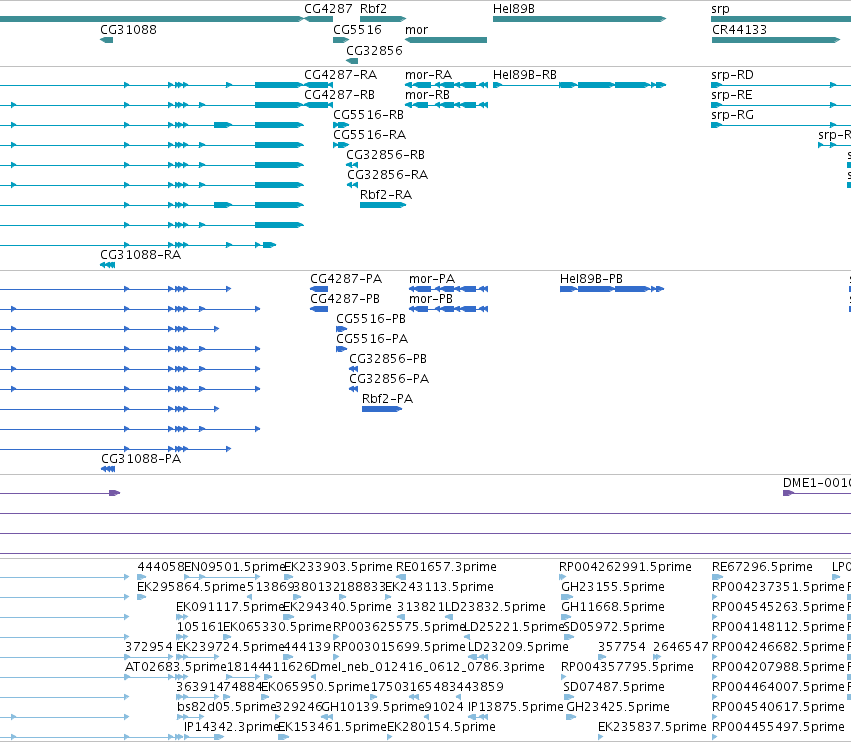This screenshot has height=742, width=851.
Task: Click the RP004455497.5prime EST label
Action: [x=778, y=727]
